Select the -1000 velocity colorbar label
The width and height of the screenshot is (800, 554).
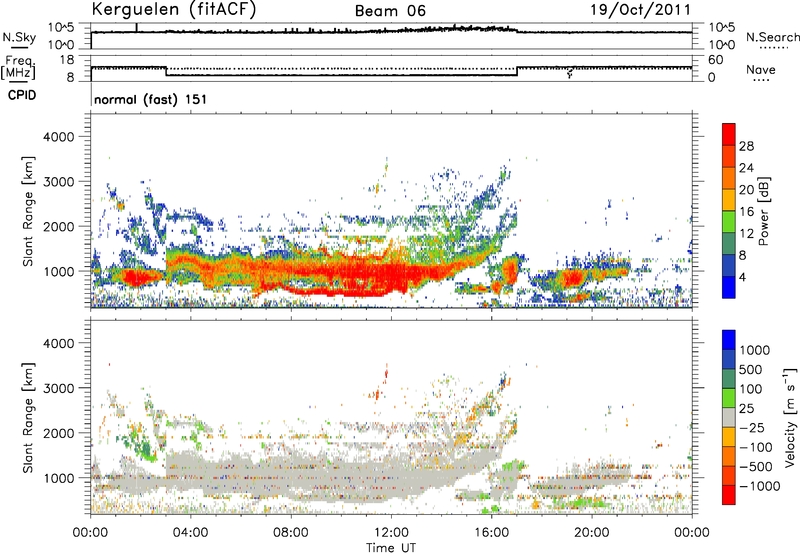click(759, 486)
